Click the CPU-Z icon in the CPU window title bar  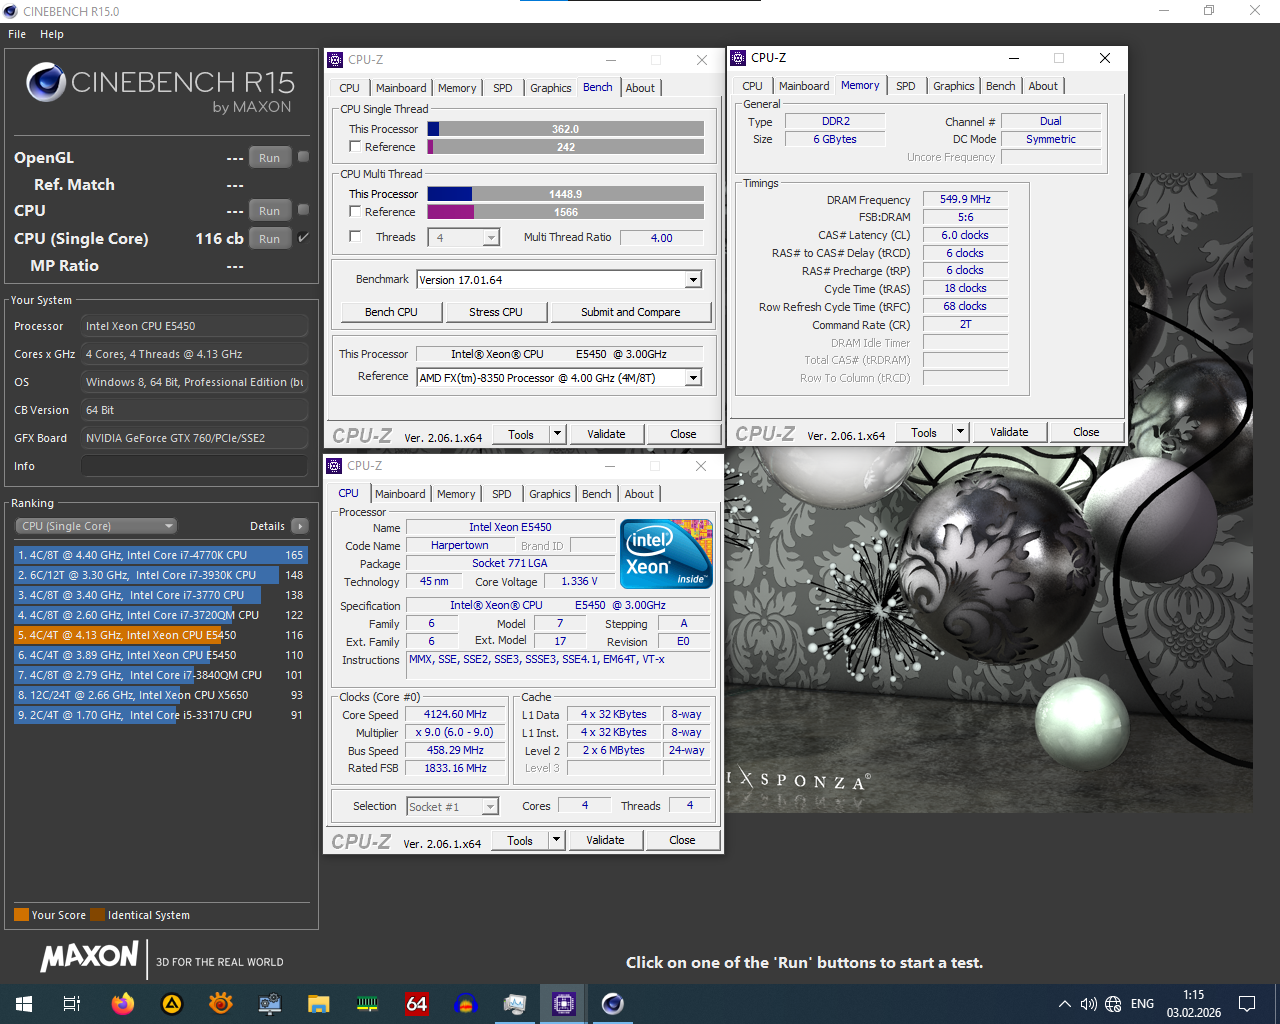pyautogui.click(x=335, y=466)
